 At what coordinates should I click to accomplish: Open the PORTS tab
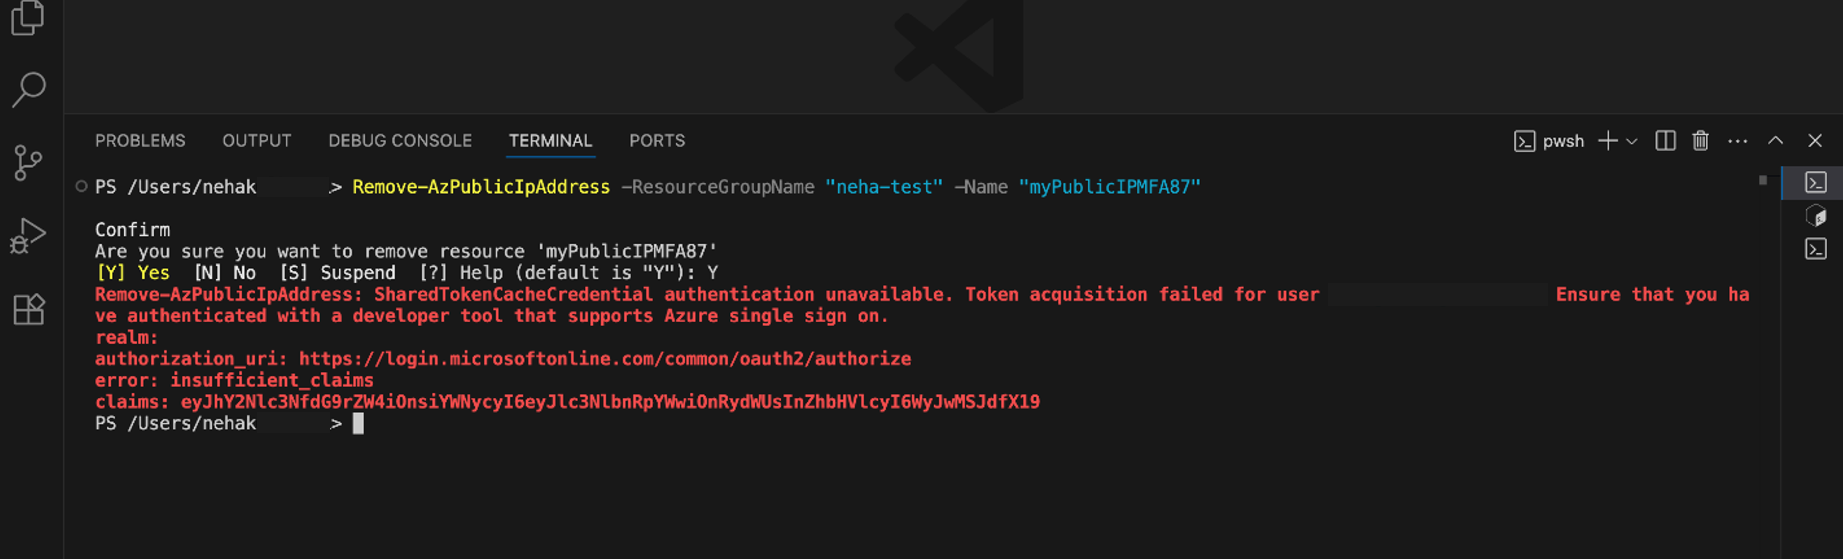coord(657,141)
